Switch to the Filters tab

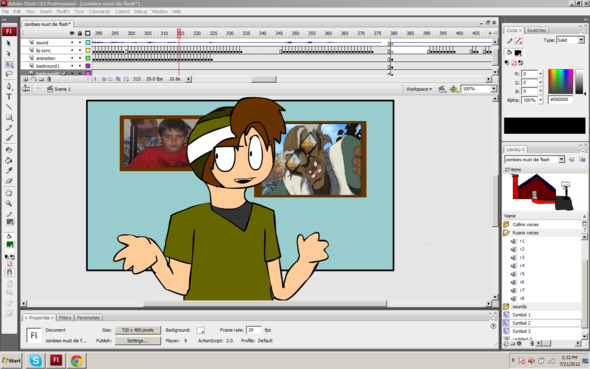tap(65, 318)
